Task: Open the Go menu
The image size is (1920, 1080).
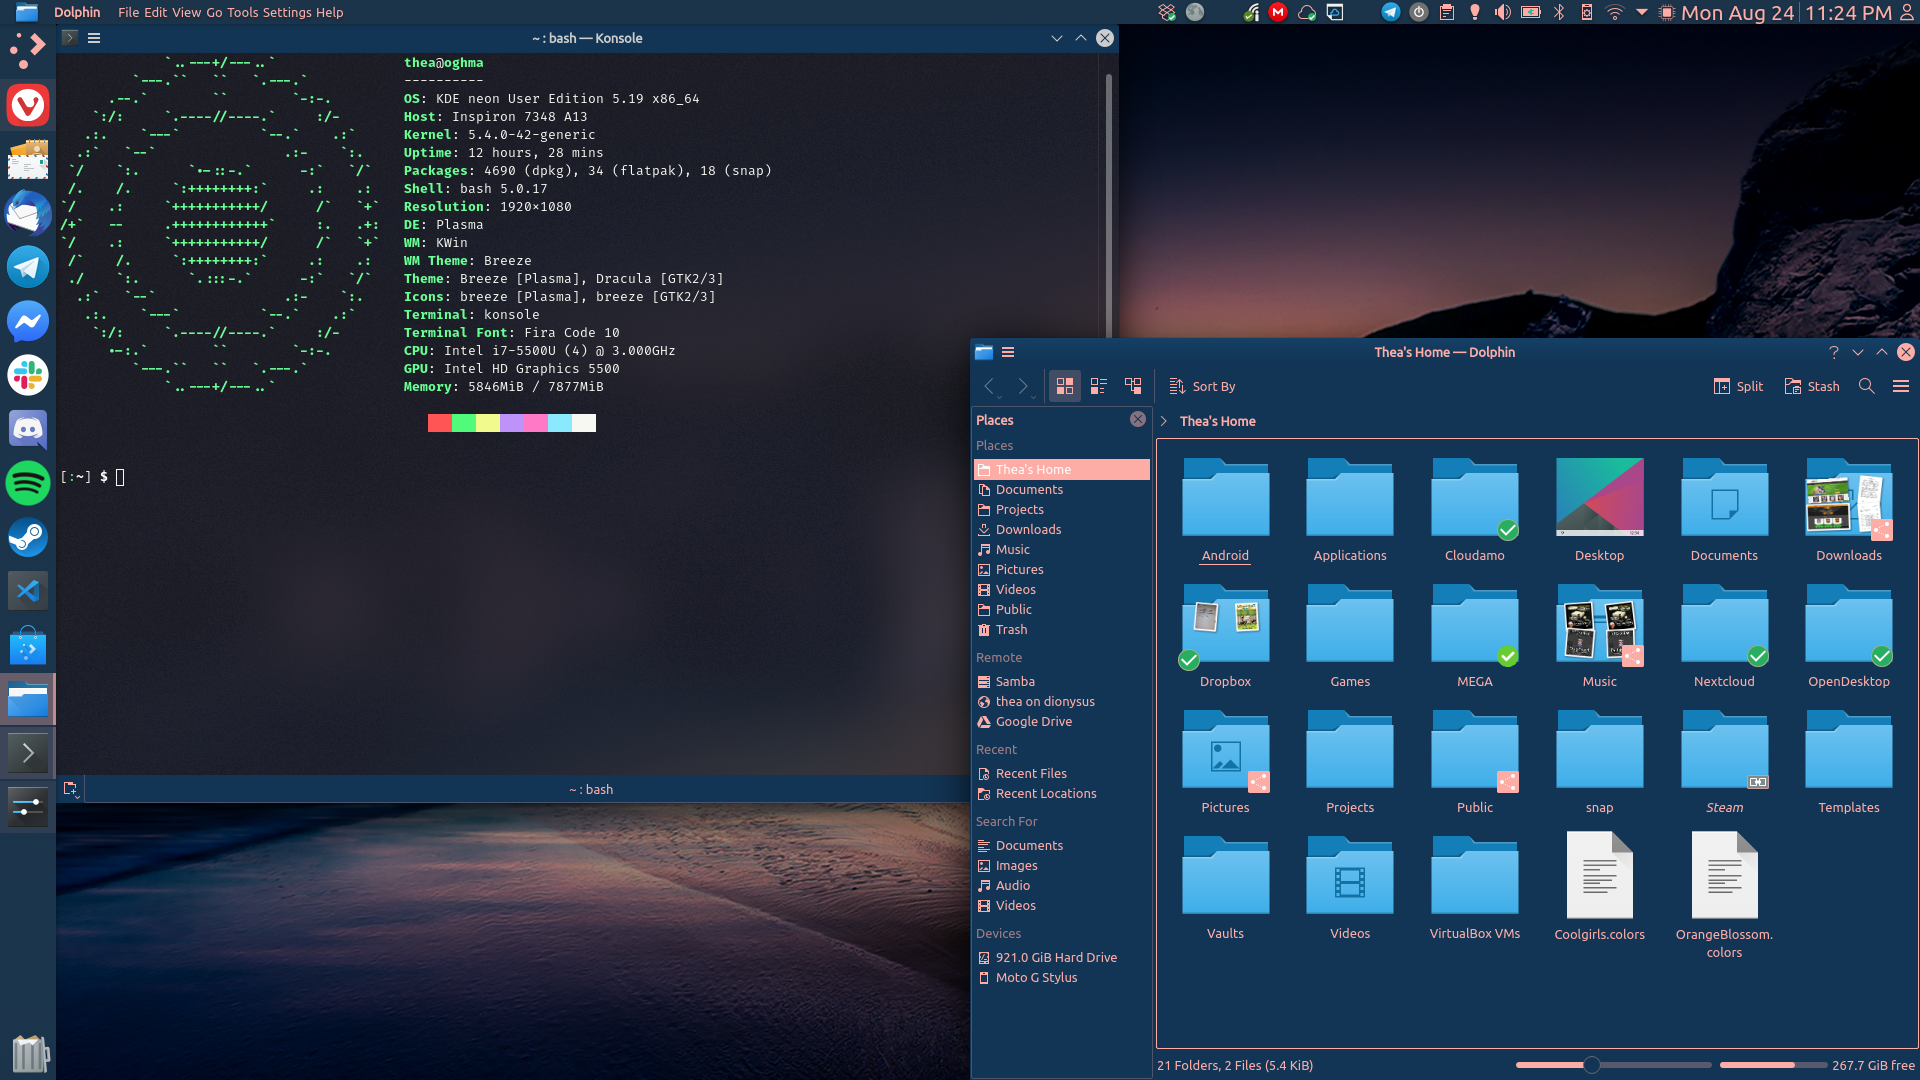Action: [214, 12]
